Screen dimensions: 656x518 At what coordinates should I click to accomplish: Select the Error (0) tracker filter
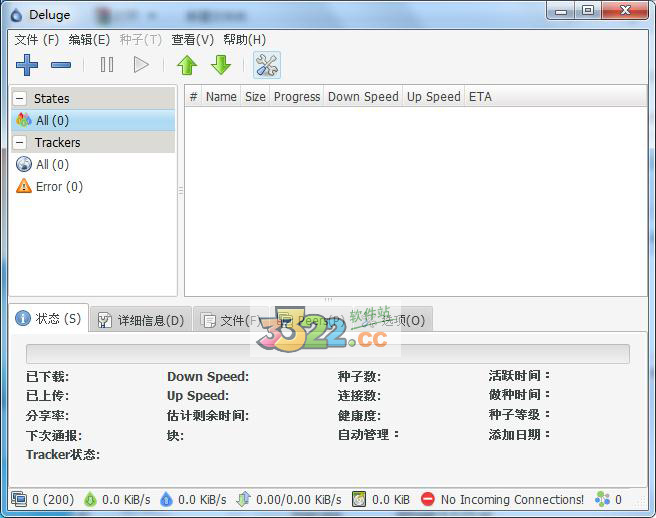93,187
